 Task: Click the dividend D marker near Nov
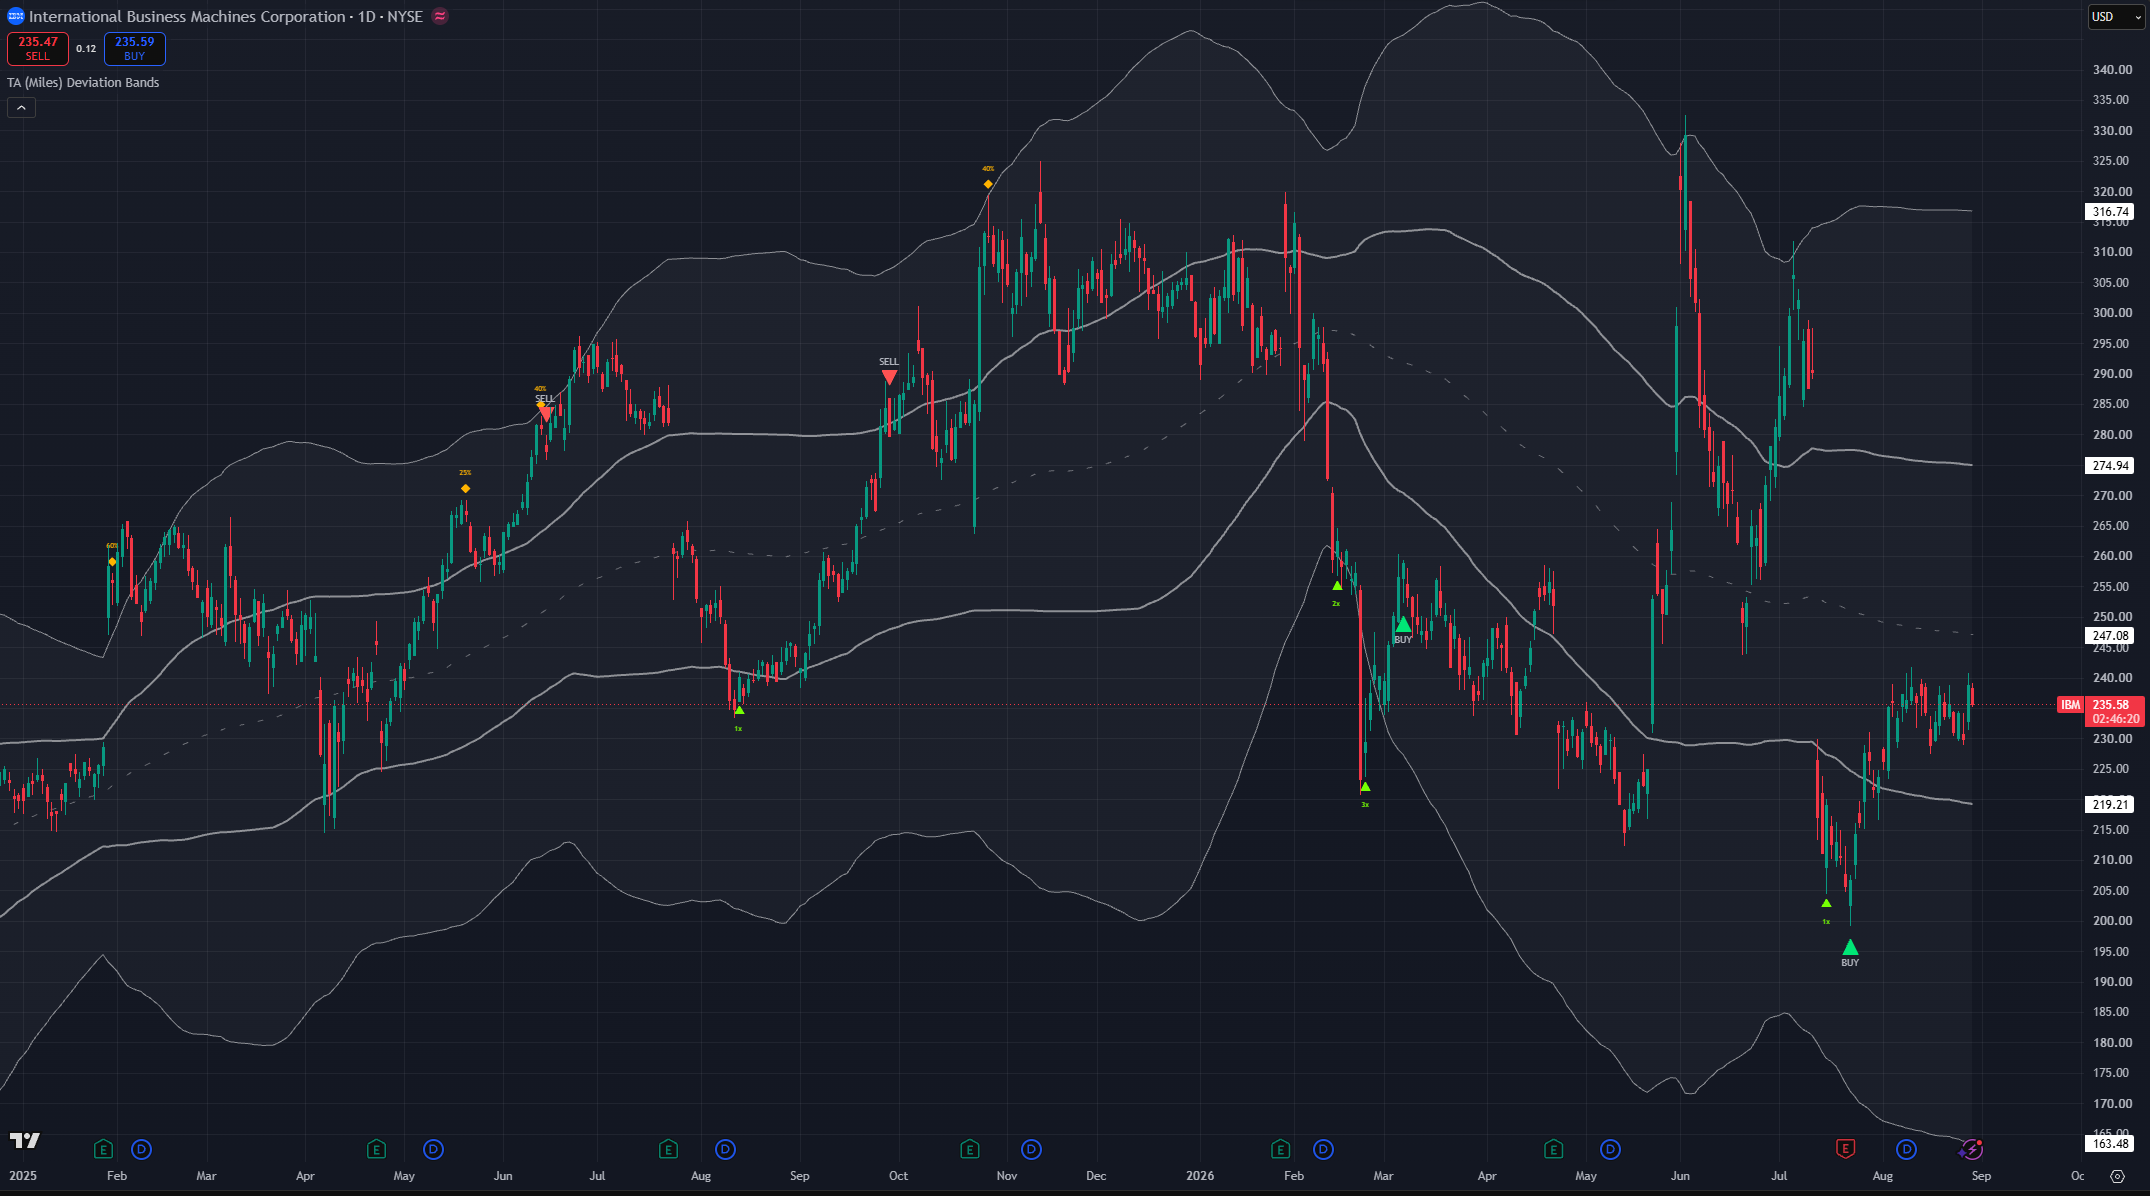[x=1031, y=1149]
